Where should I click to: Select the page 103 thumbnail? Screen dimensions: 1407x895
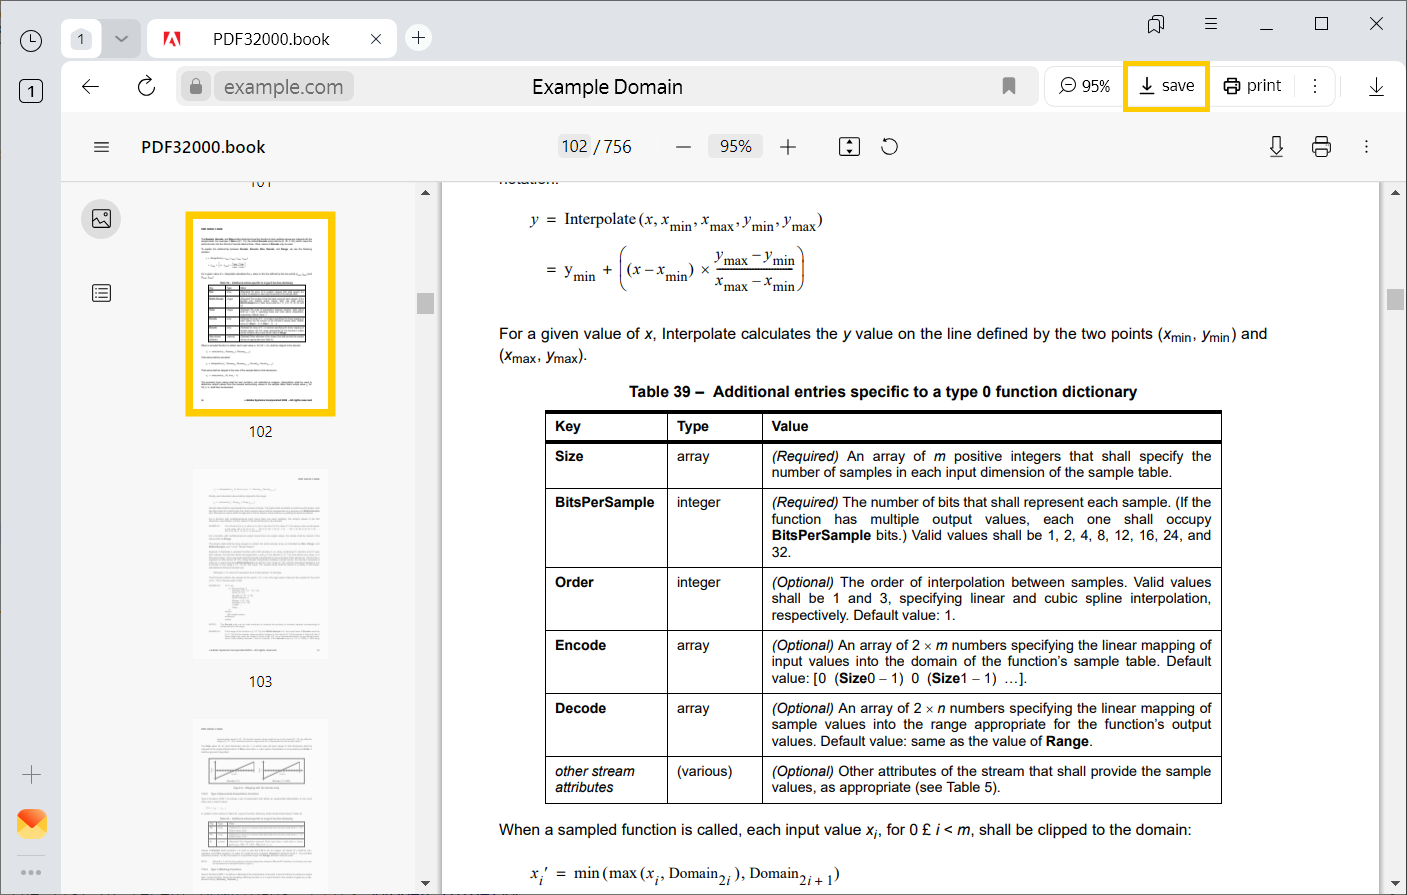(260, 565)
